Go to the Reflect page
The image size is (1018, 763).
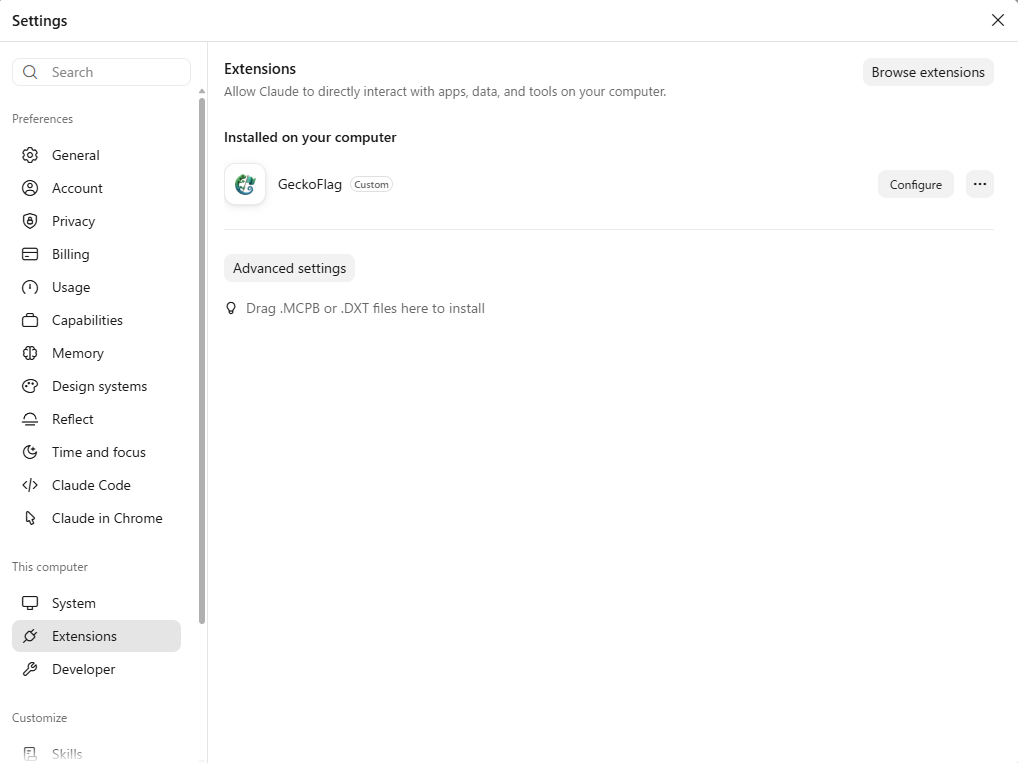[x=96, y=419]
